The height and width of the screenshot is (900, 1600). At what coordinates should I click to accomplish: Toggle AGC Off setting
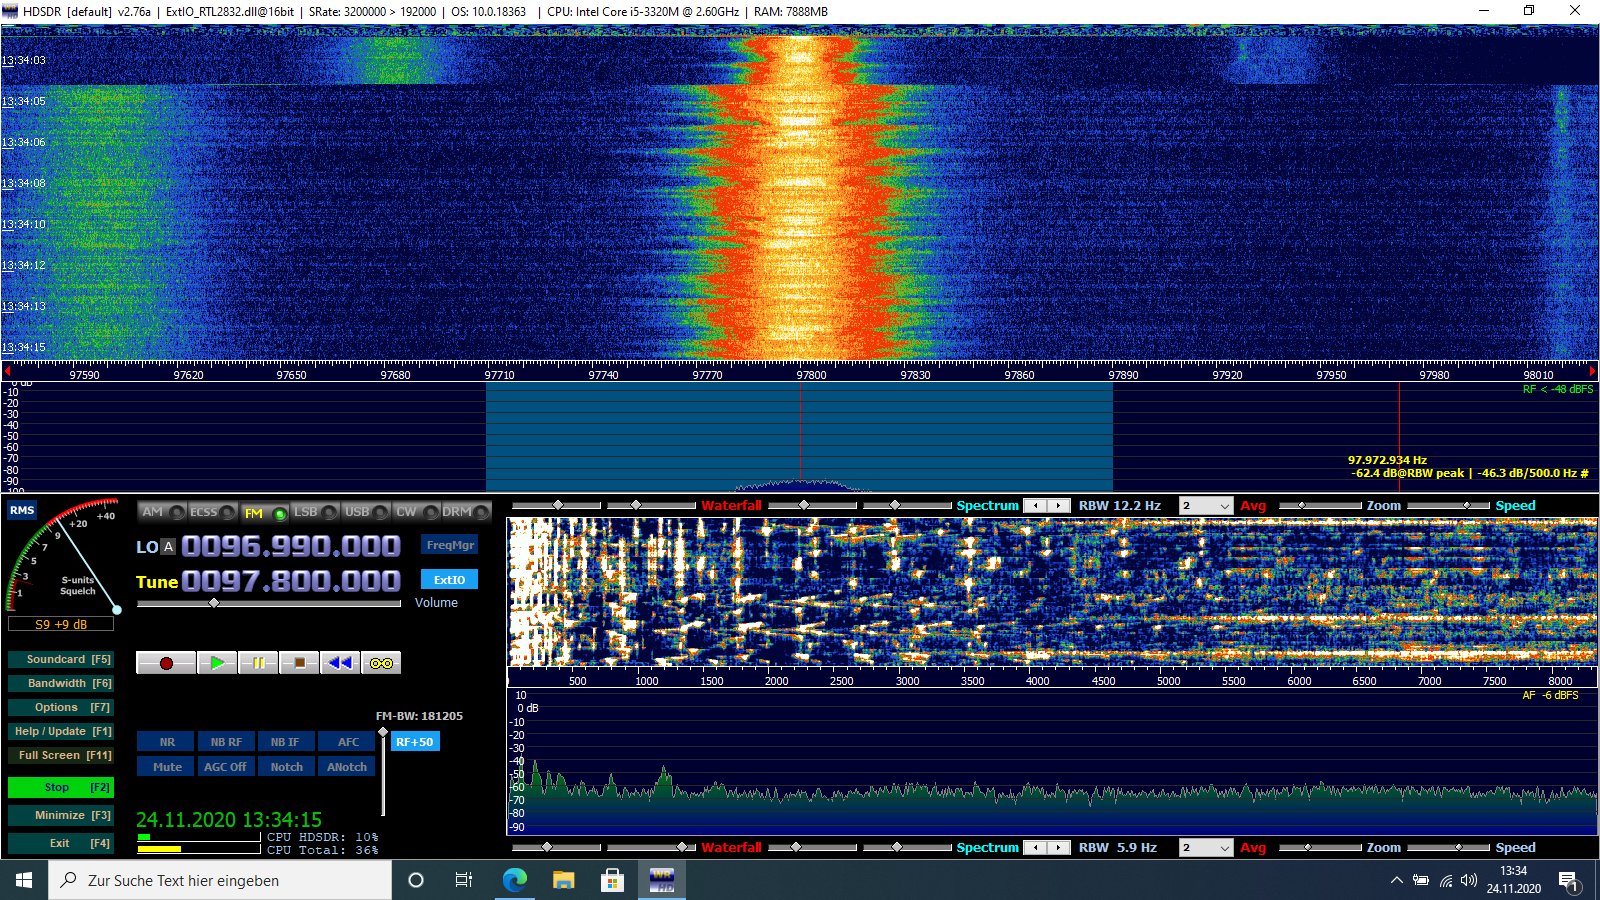[226, 767]
